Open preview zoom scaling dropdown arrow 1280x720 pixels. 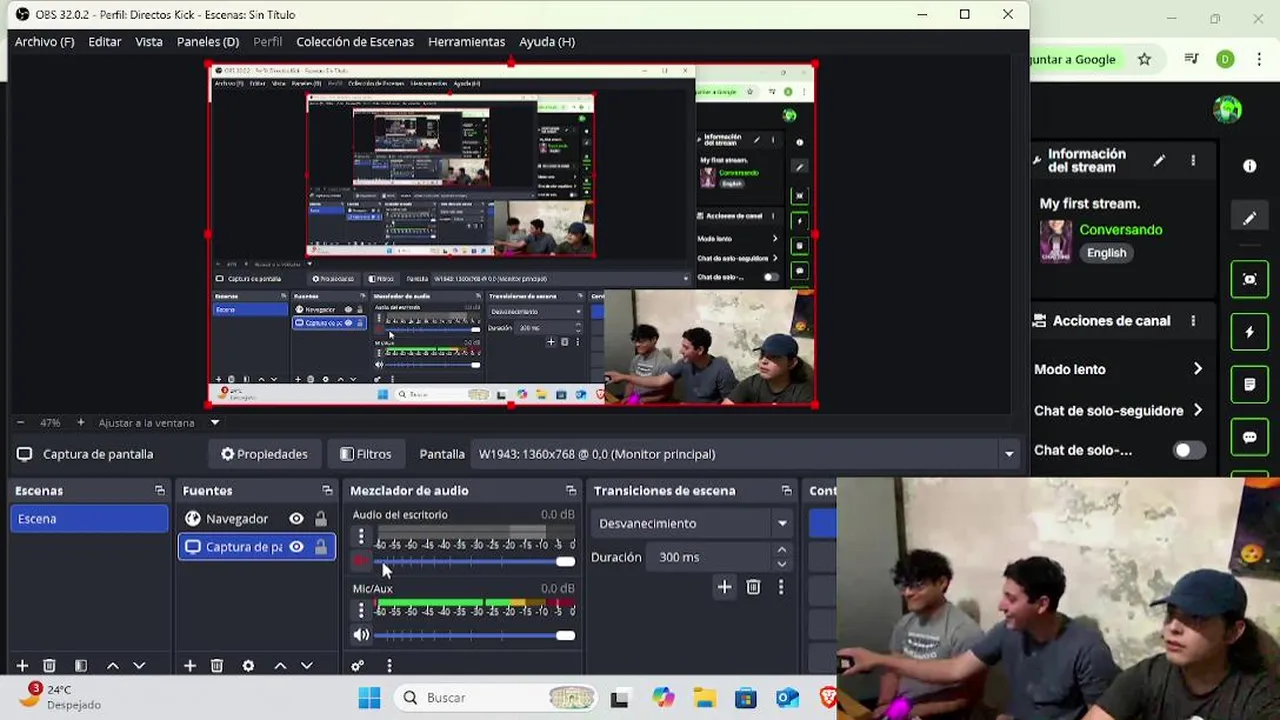(214, 423)
